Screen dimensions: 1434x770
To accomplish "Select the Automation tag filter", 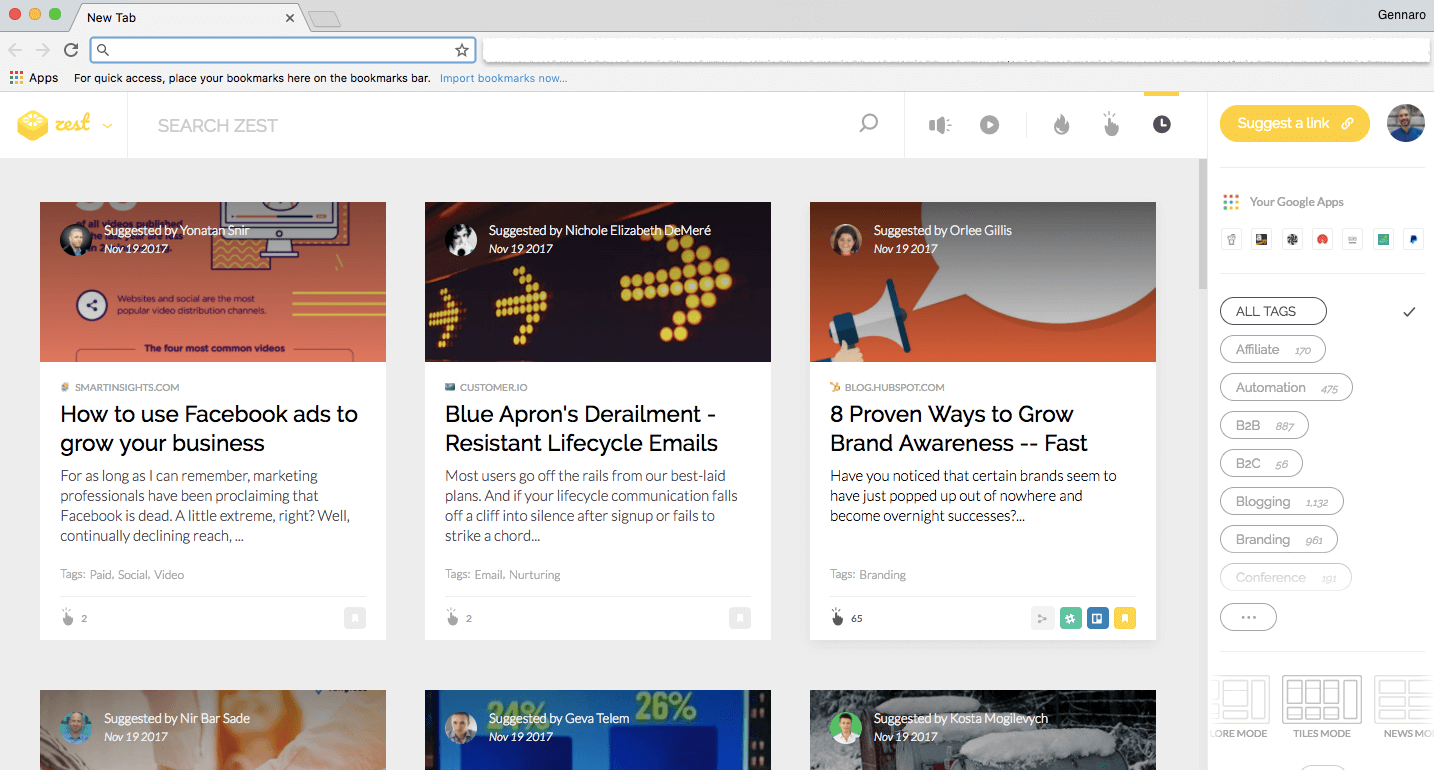I will (1286, 388).
